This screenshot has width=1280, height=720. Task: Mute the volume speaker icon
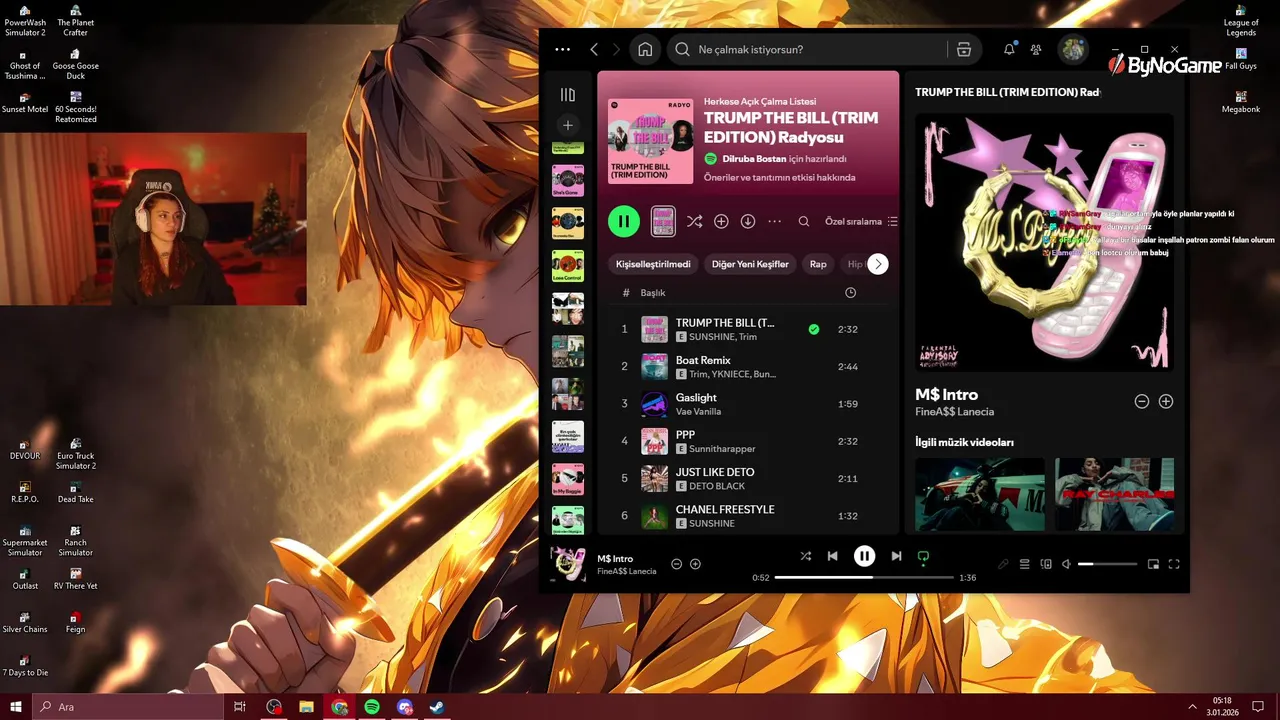pos(1066,564)
